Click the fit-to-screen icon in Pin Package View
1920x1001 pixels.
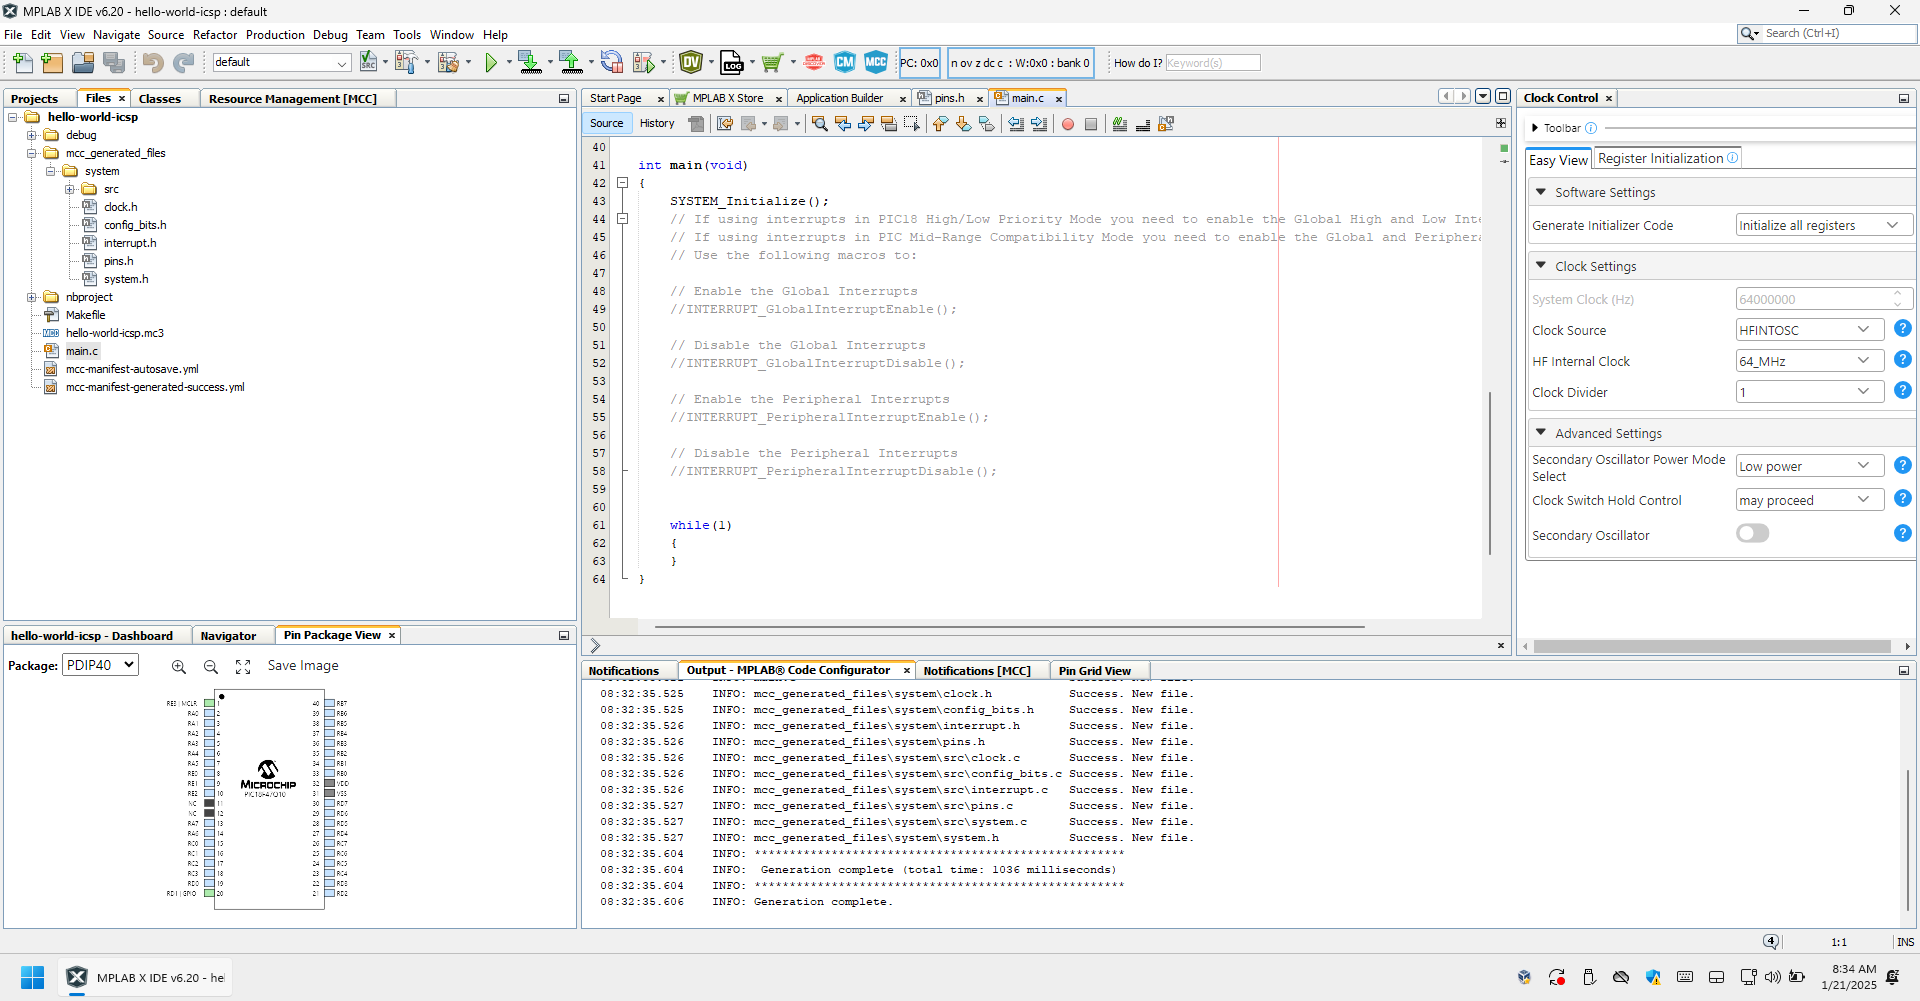(243, 667)
